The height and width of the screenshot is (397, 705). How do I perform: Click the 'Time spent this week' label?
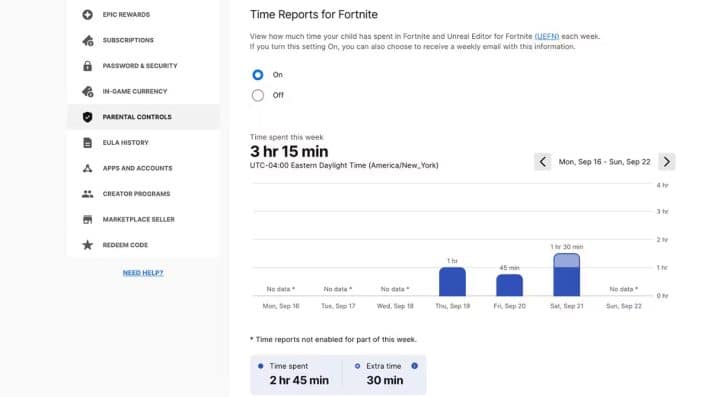coord(286,137)
